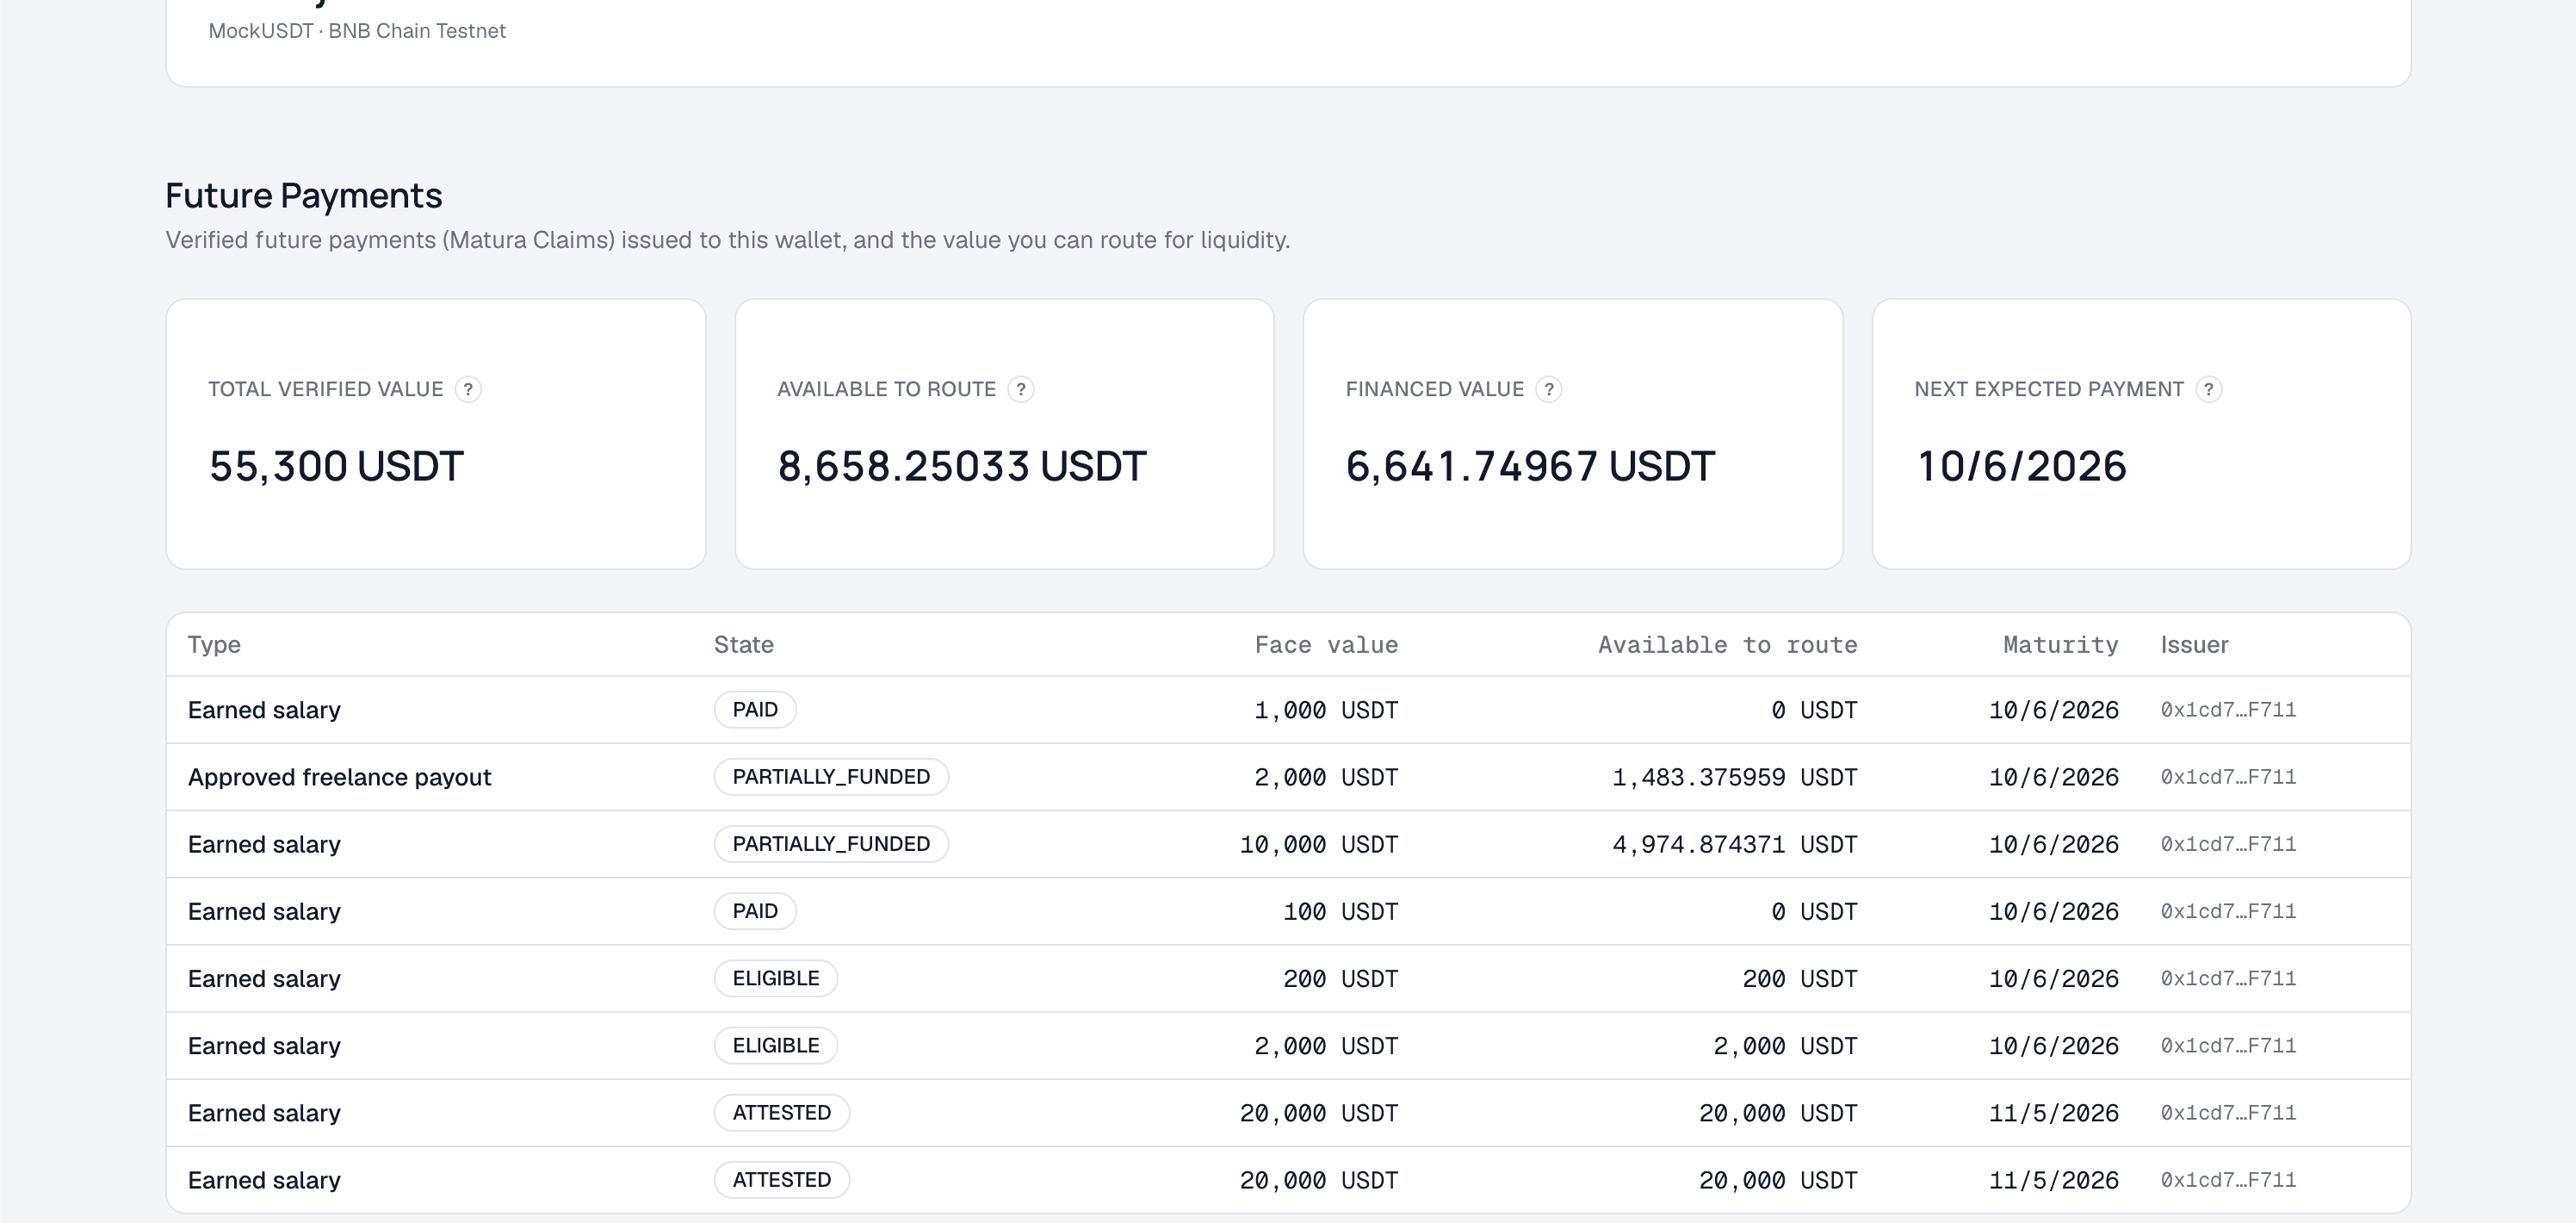Select the 8,658.25033 USDT available value

coord(961,466)
